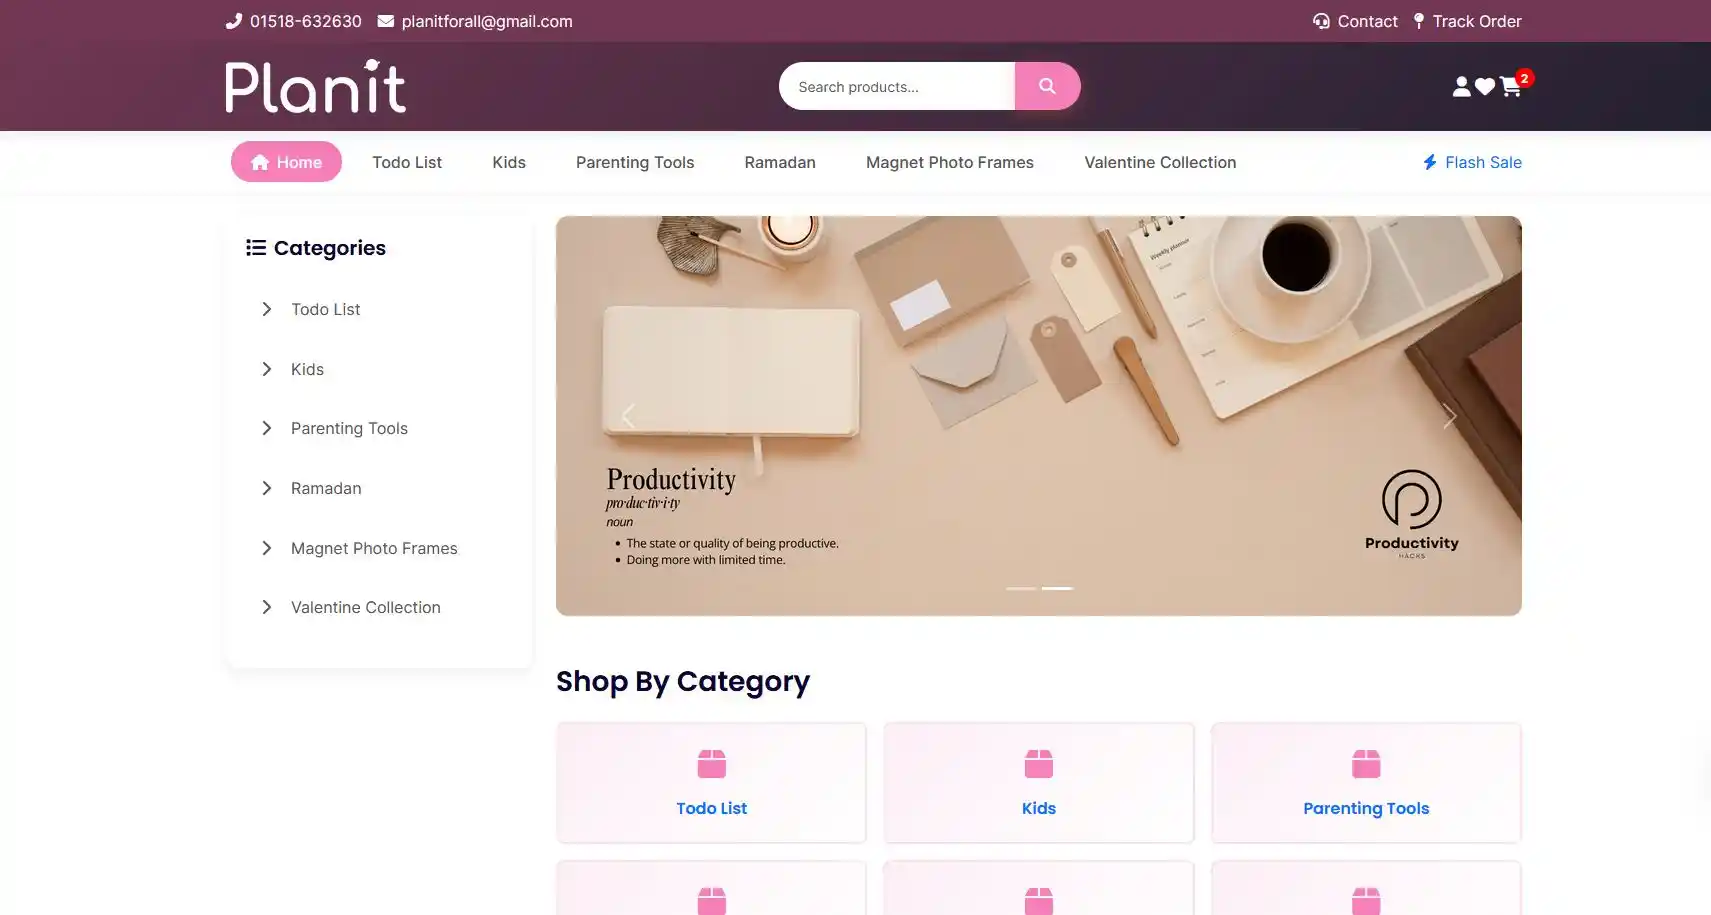1711x915 pixels.
Task: Go to previous banner slide arrow
Action: (x=628, y=416)
